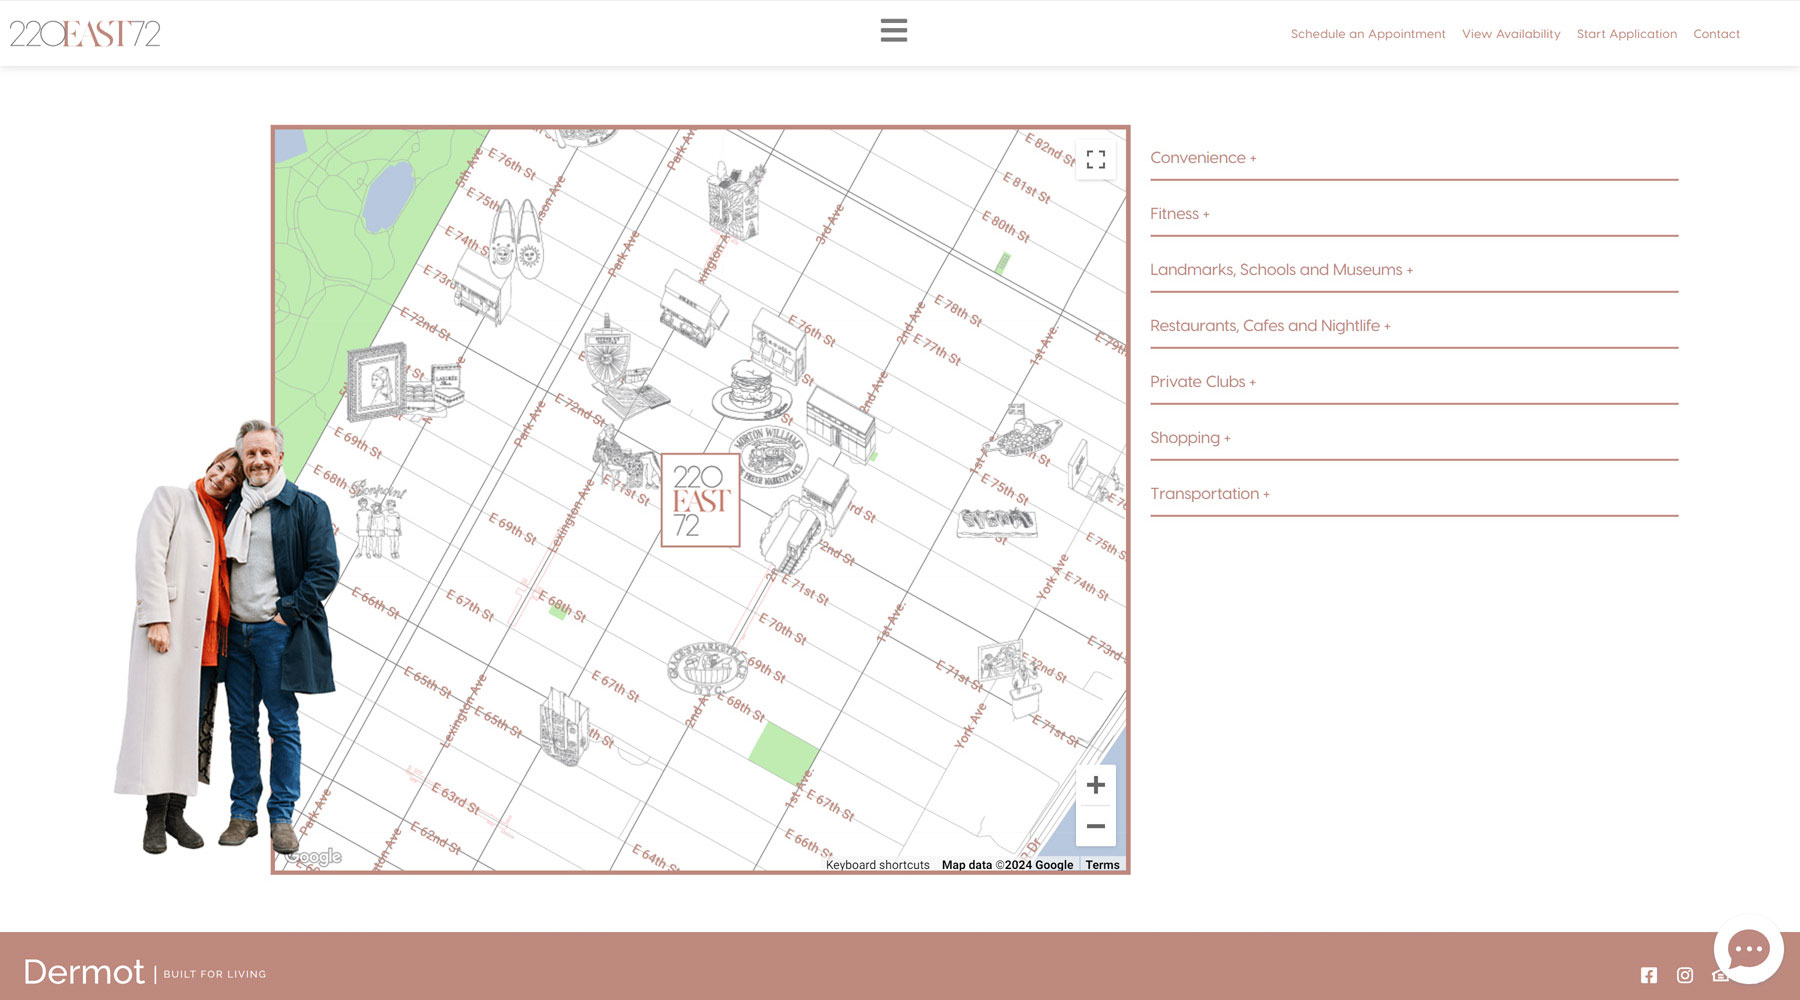Viewport: 1800px width, 1000px height.
Task: Go to the Contact page
Action: 1716,34
